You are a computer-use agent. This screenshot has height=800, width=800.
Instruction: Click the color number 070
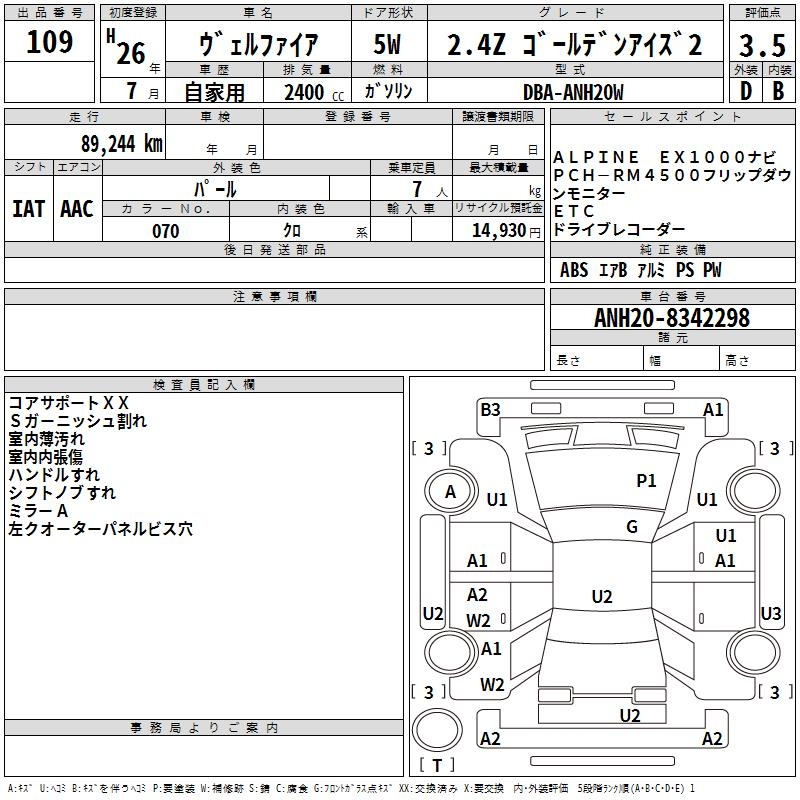(166, 231)
